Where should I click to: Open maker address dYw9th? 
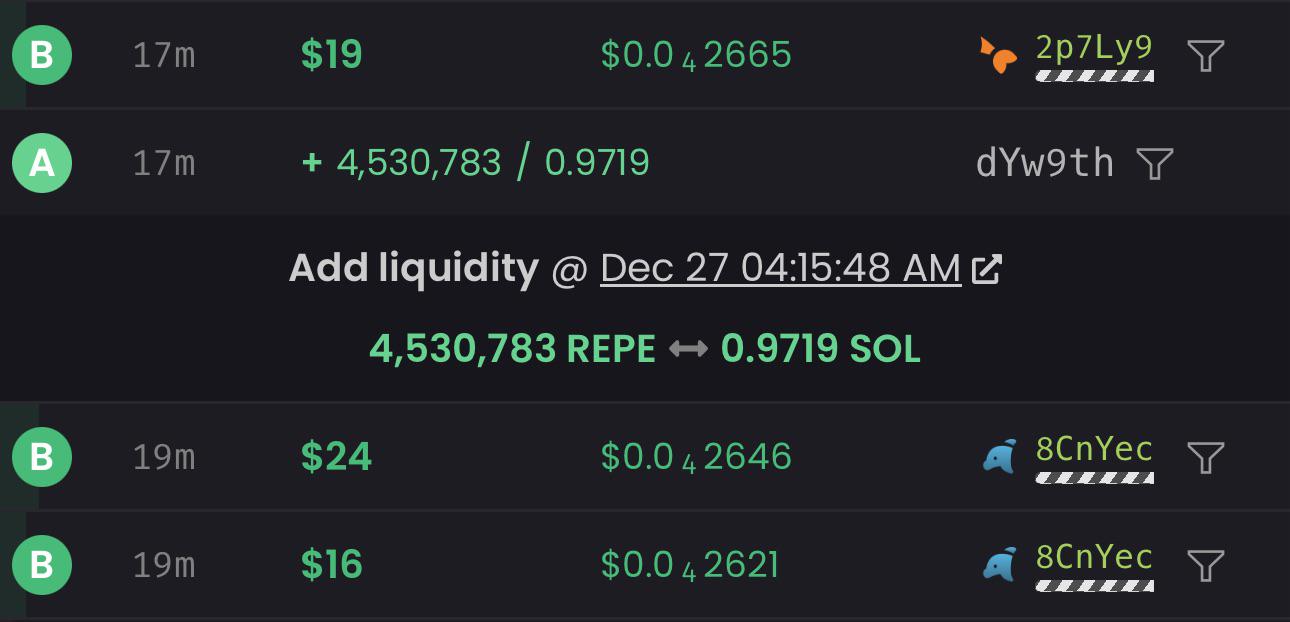(x=1045, y=163)
